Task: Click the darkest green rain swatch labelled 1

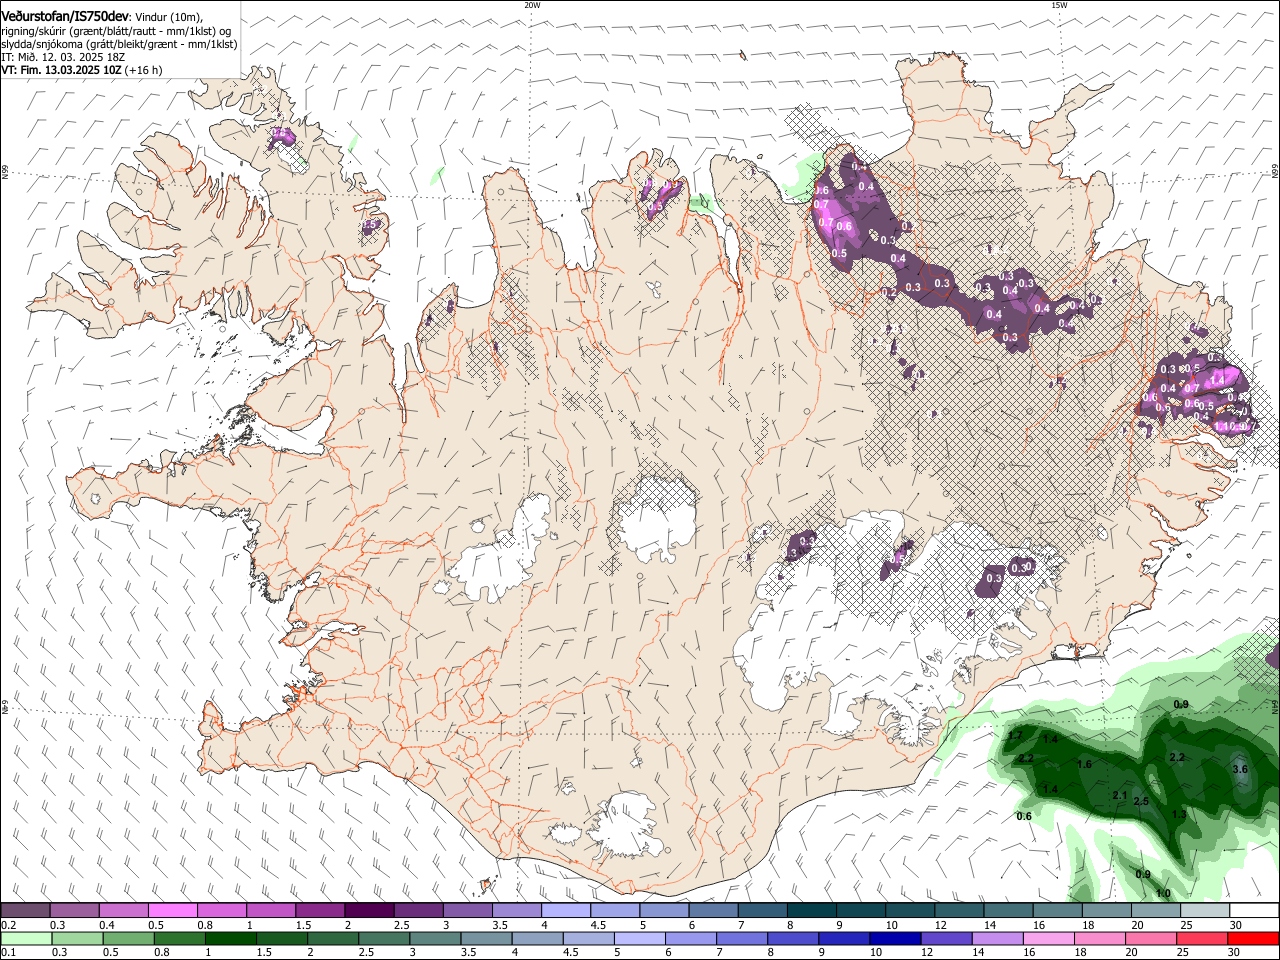Action: click(x=230, y=939)
